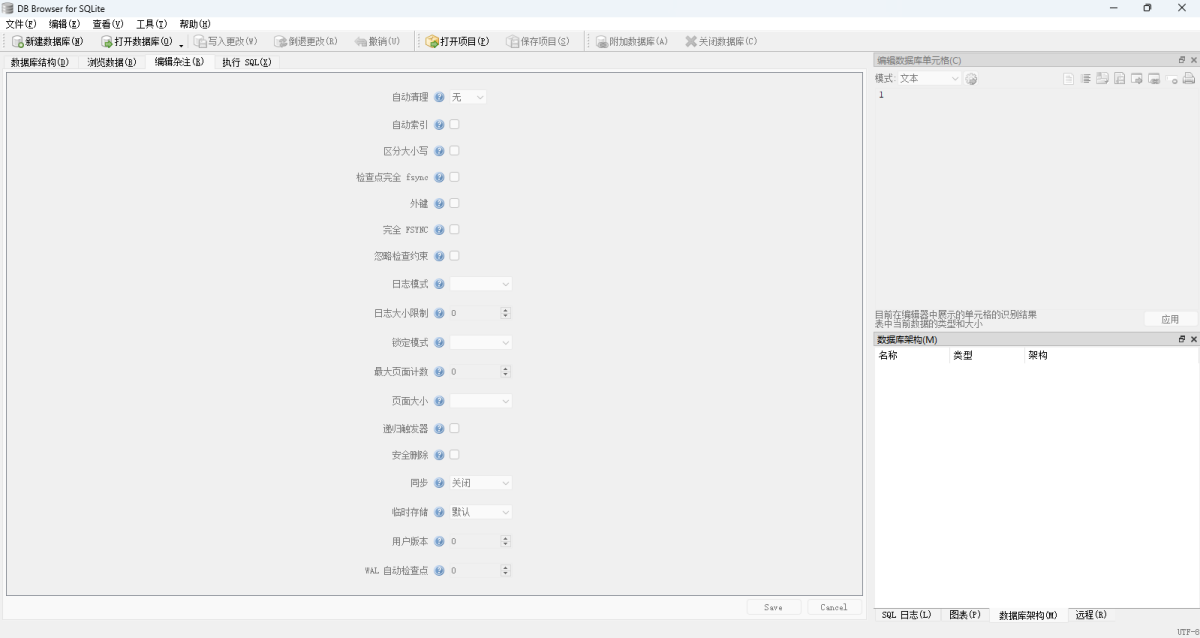1200x638 pixels.
Task: Click the print icon in the cell editor panel
Action: (x=1188, y=78)
